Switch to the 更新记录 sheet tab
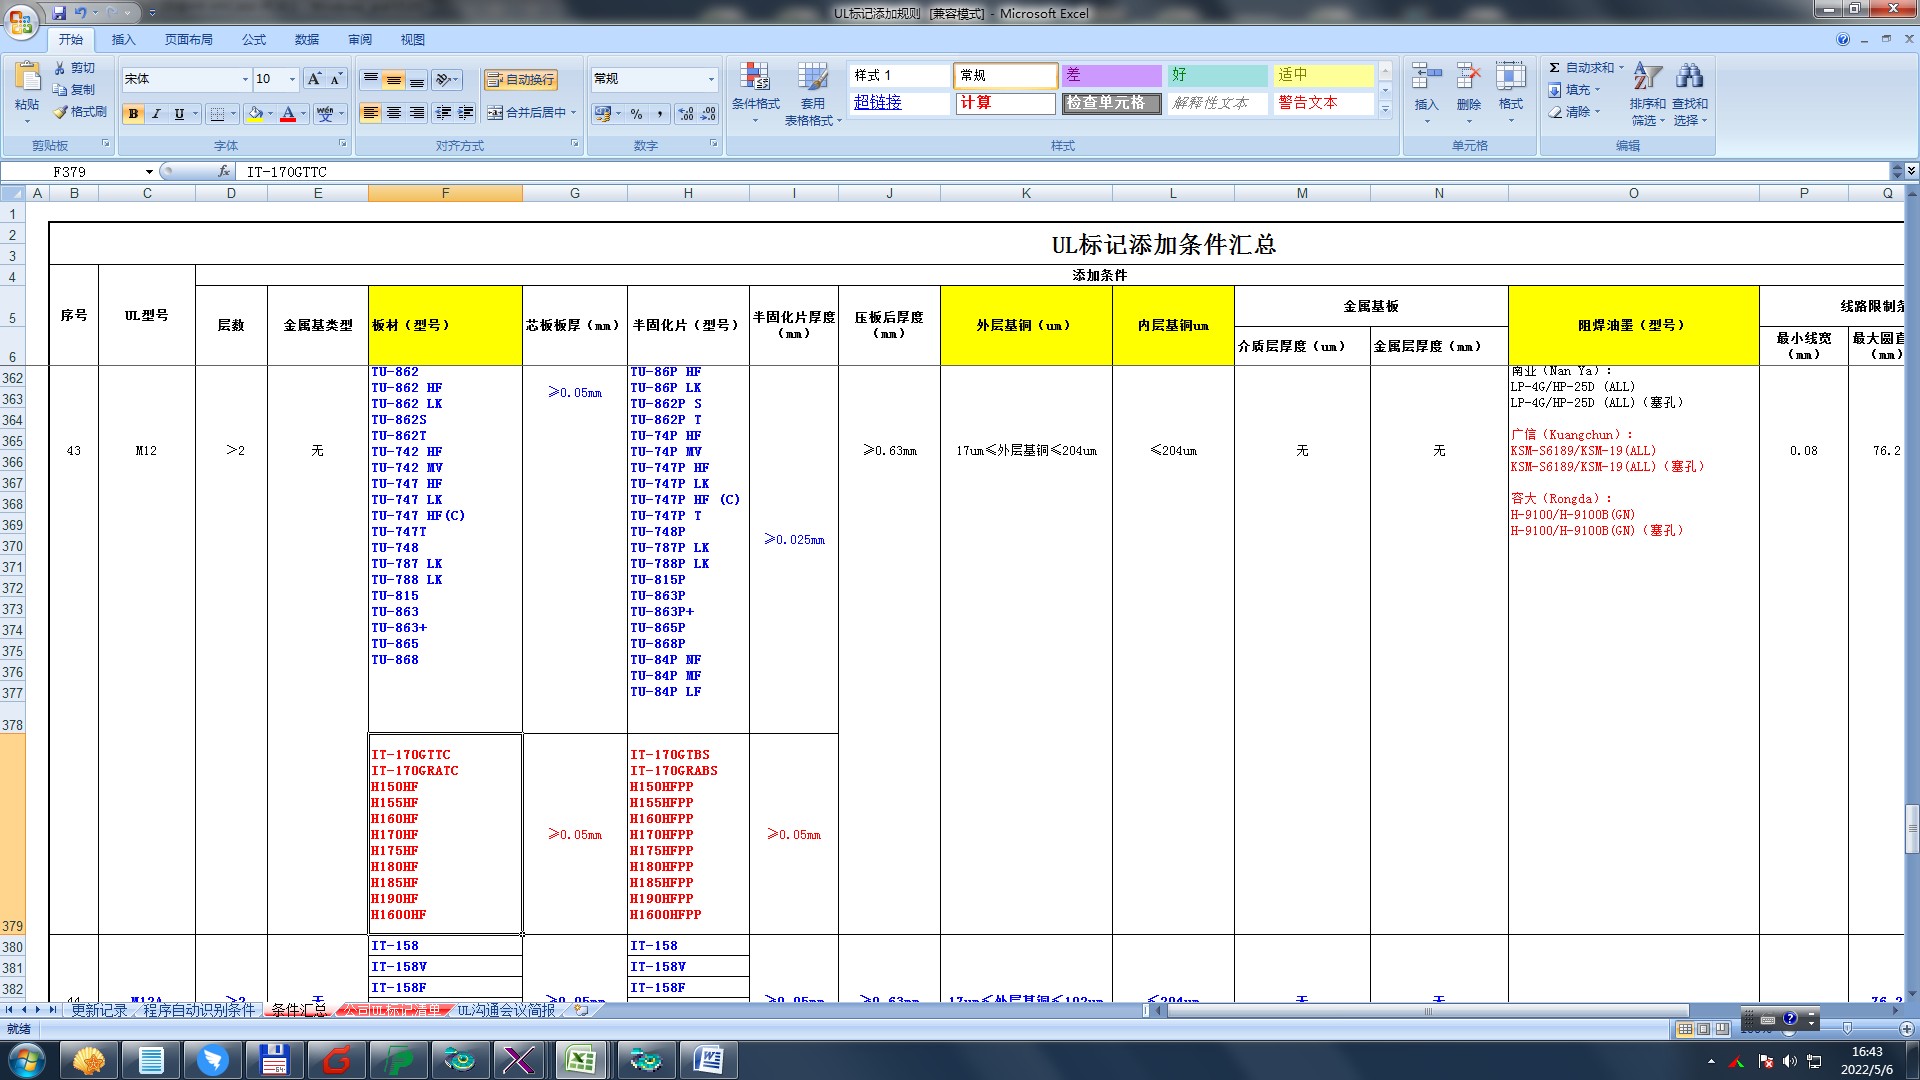Screen dimensions: 1920x1080 pyautogui.click(x=99, y=1011)
